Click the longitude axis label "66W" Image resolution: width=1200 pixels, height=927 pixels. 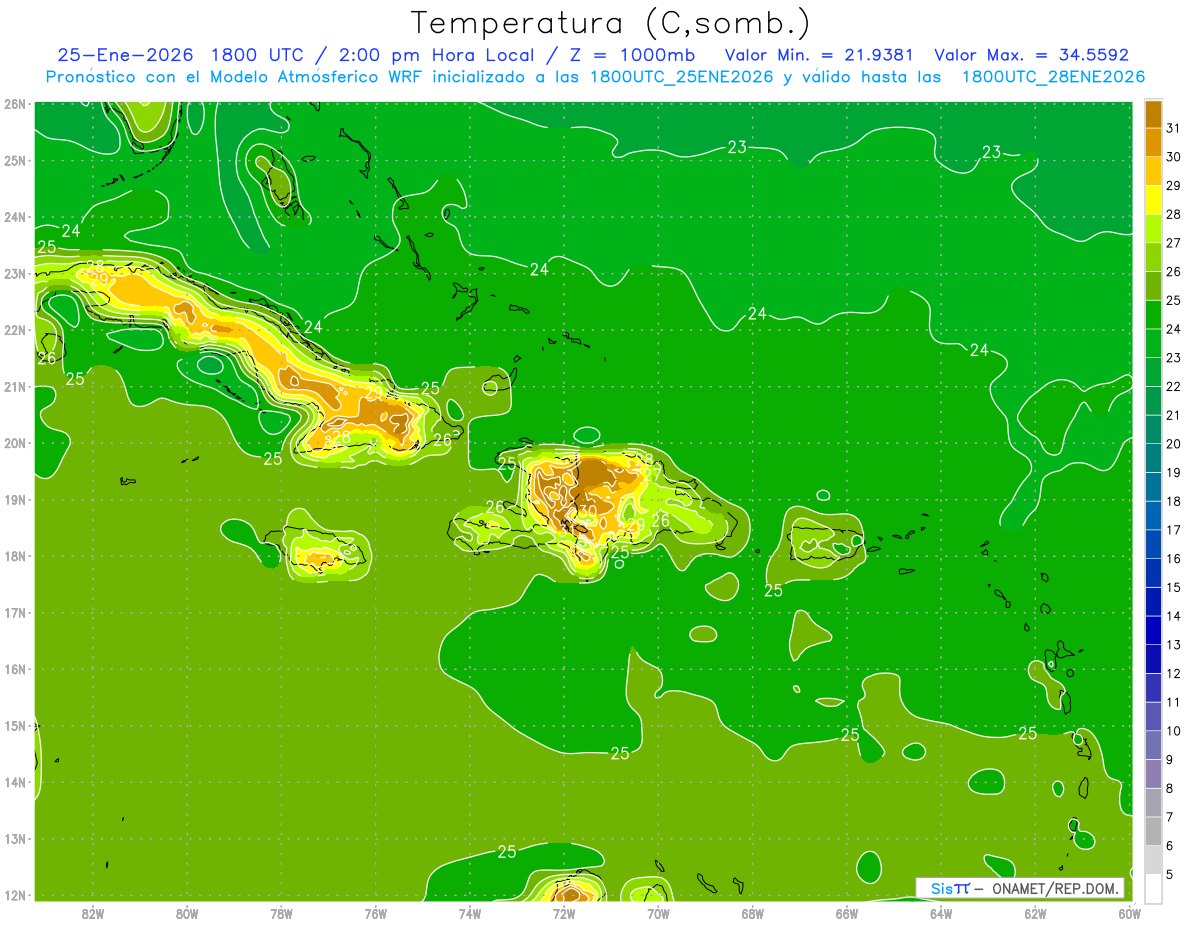click(x=847, y=913)
